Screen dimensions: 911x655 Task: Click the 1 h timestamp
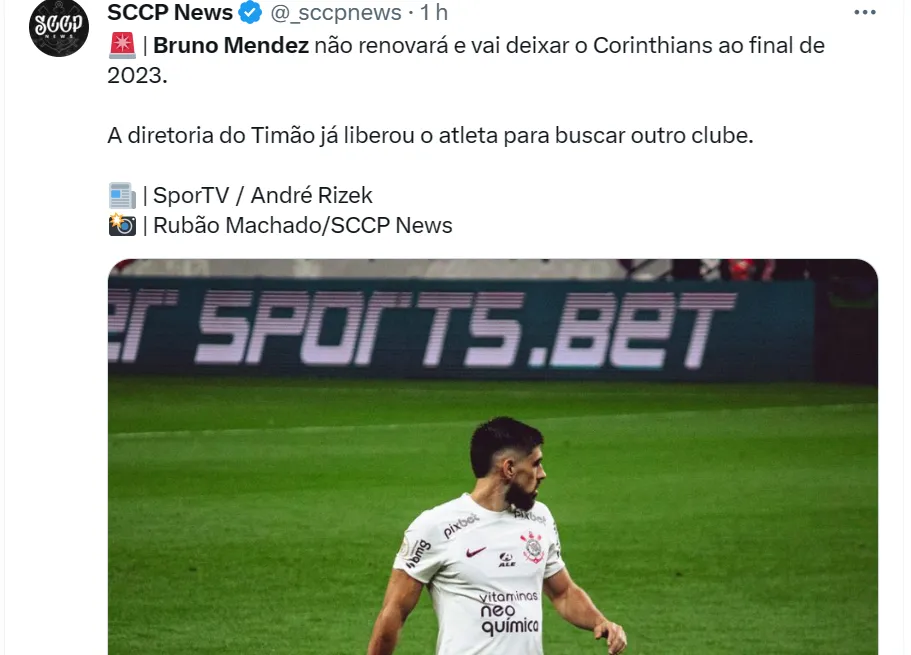click(434, 12)
